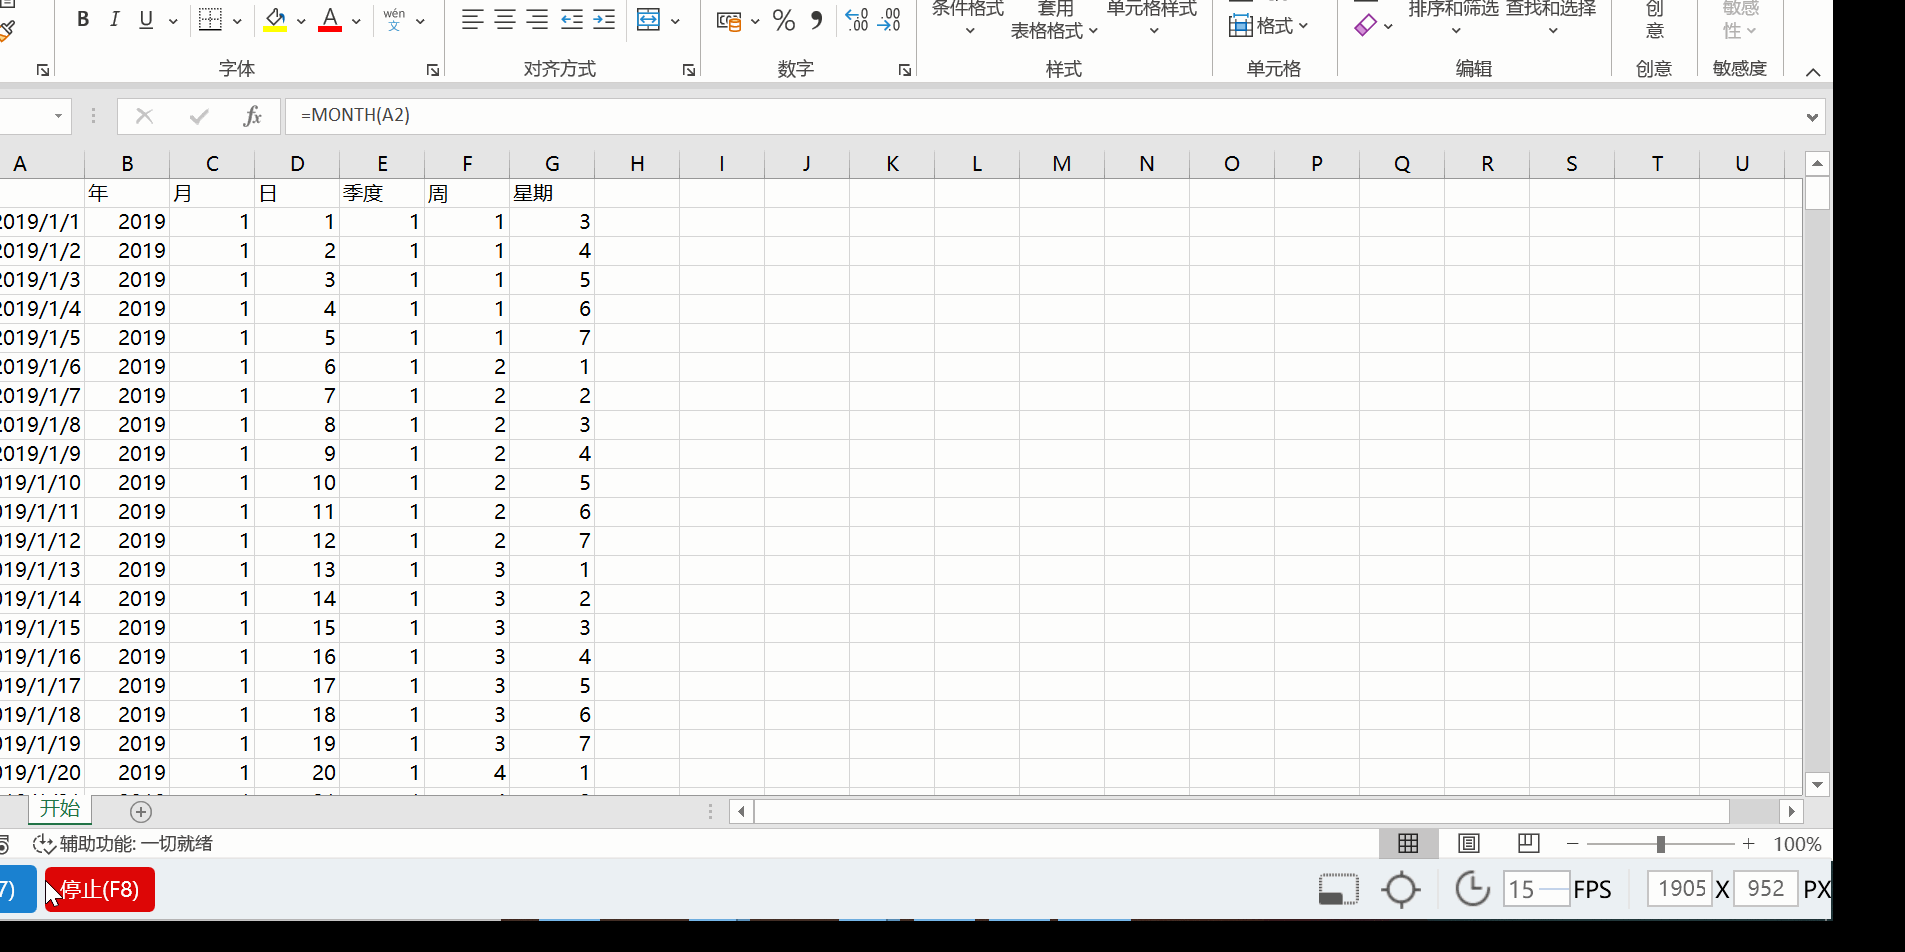
Task: Open the Name Box dropdown
Action: point(58,116)
